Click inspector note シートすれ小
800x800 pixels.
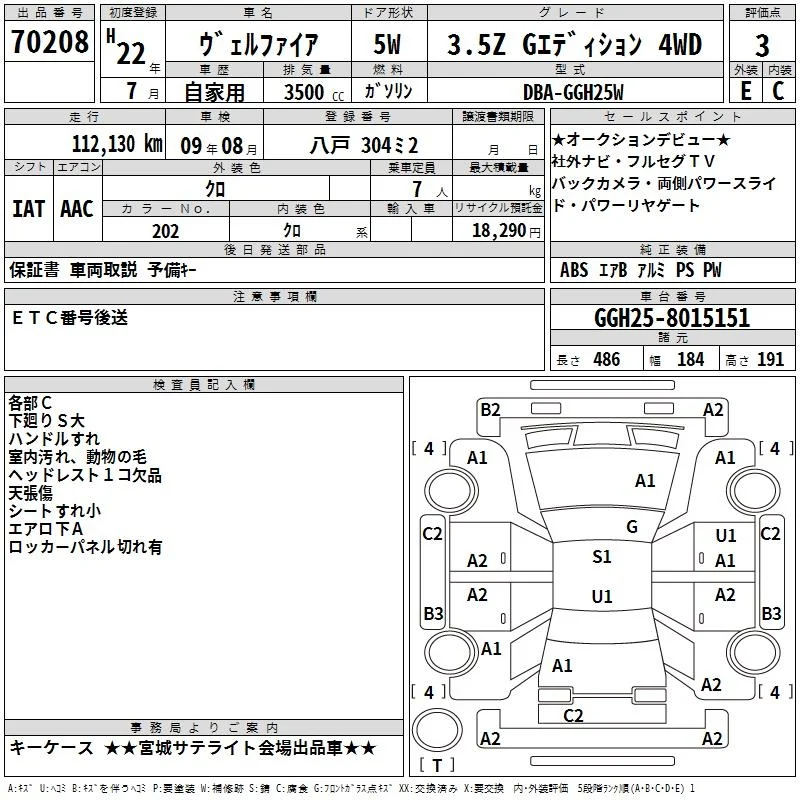coord(55,511)
